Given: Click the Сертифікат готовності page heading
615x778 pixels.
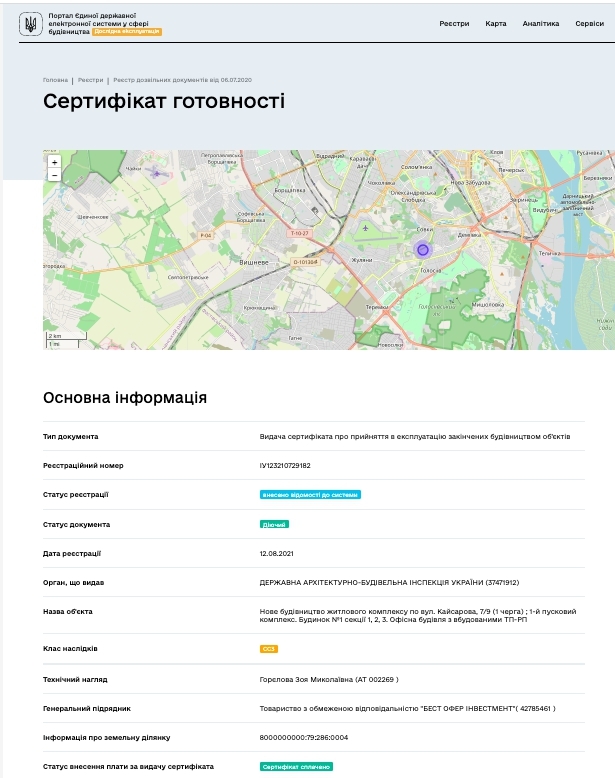Looking at the screenshot, I should click(x=164, y=101).
